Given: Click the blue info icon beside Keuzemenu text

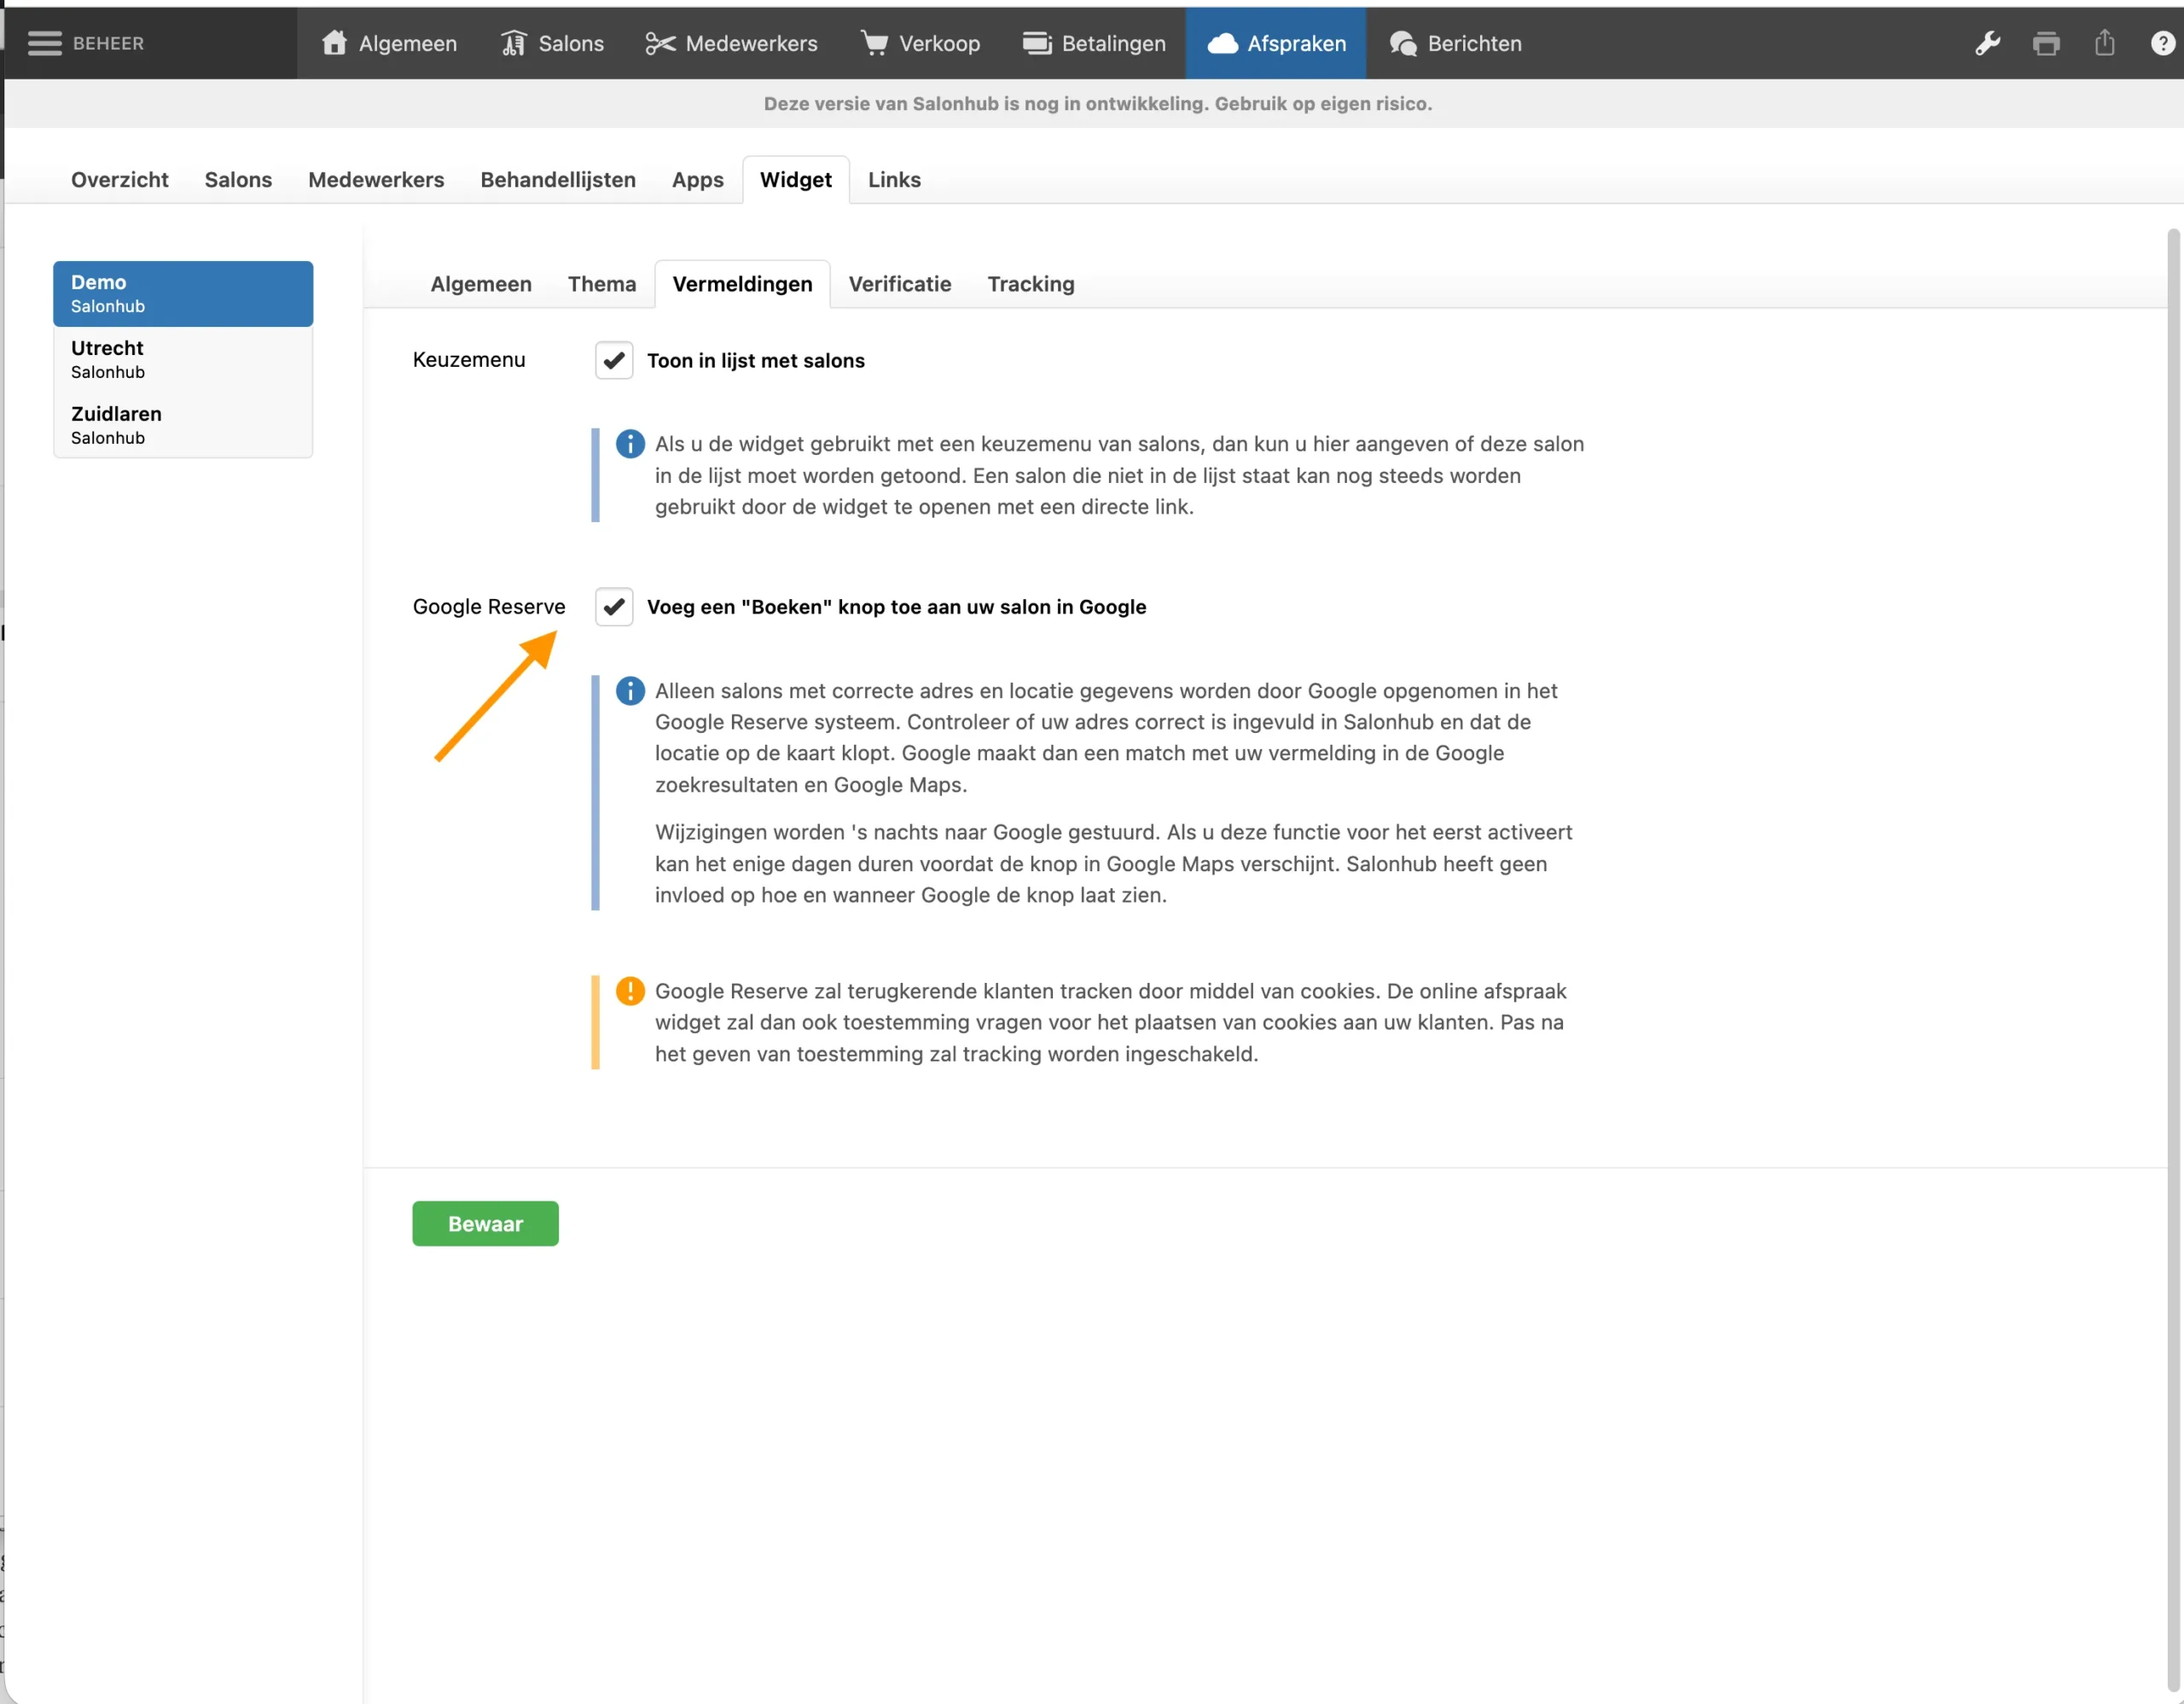Looking at the screenshot, I should pos(630,444).
